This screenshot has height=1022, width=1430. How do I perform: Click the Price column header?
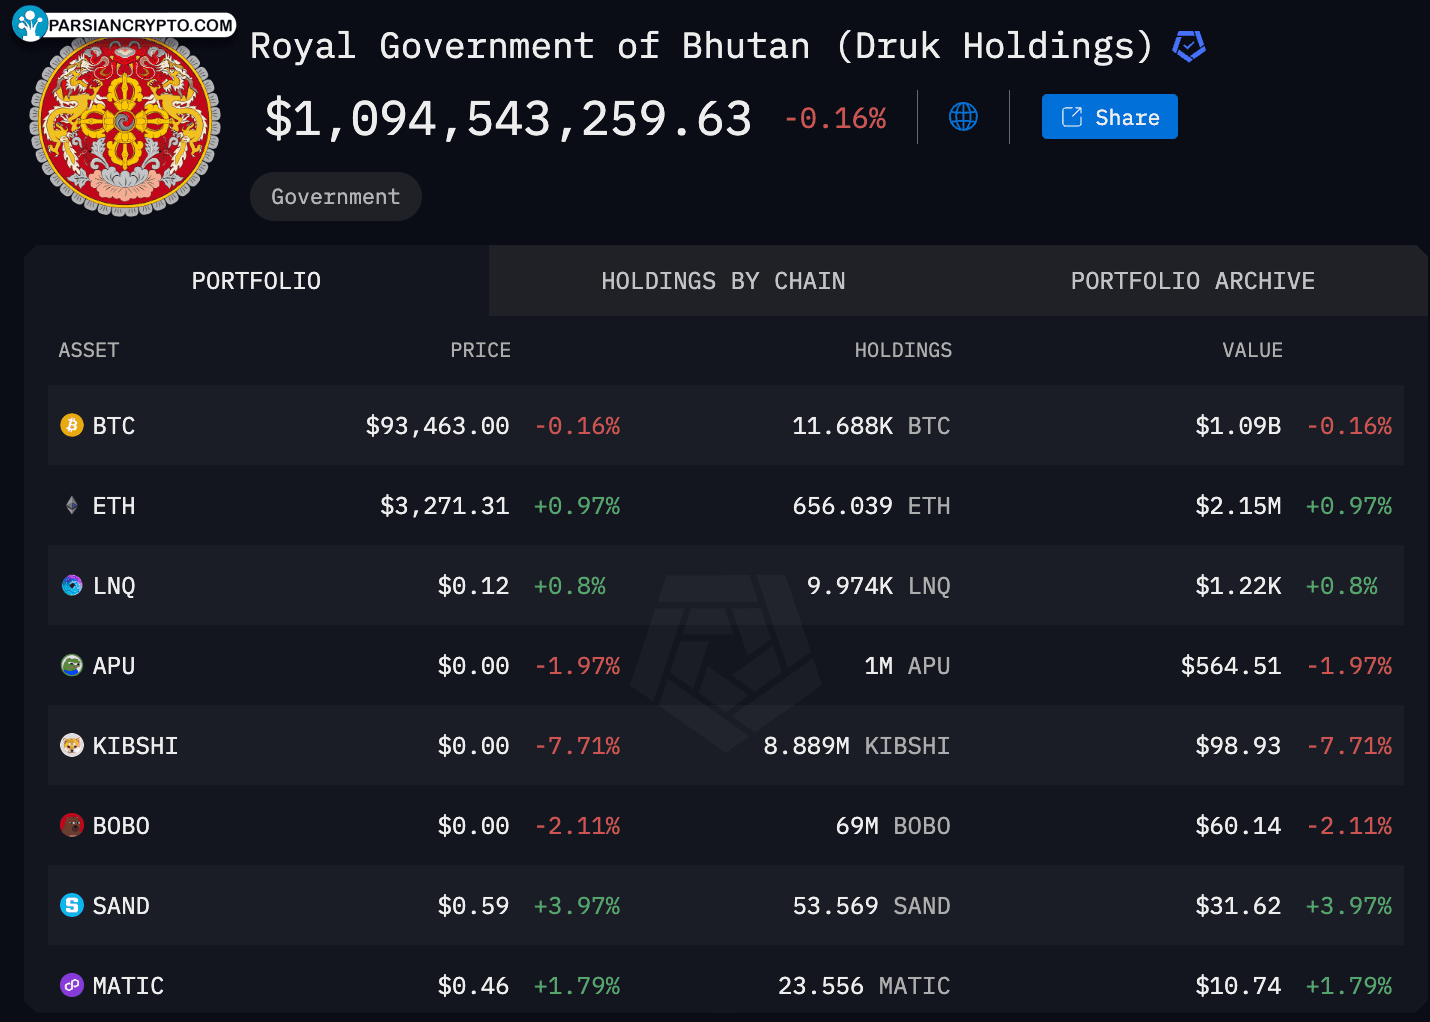pyautogui.click(x=480, y=350)
